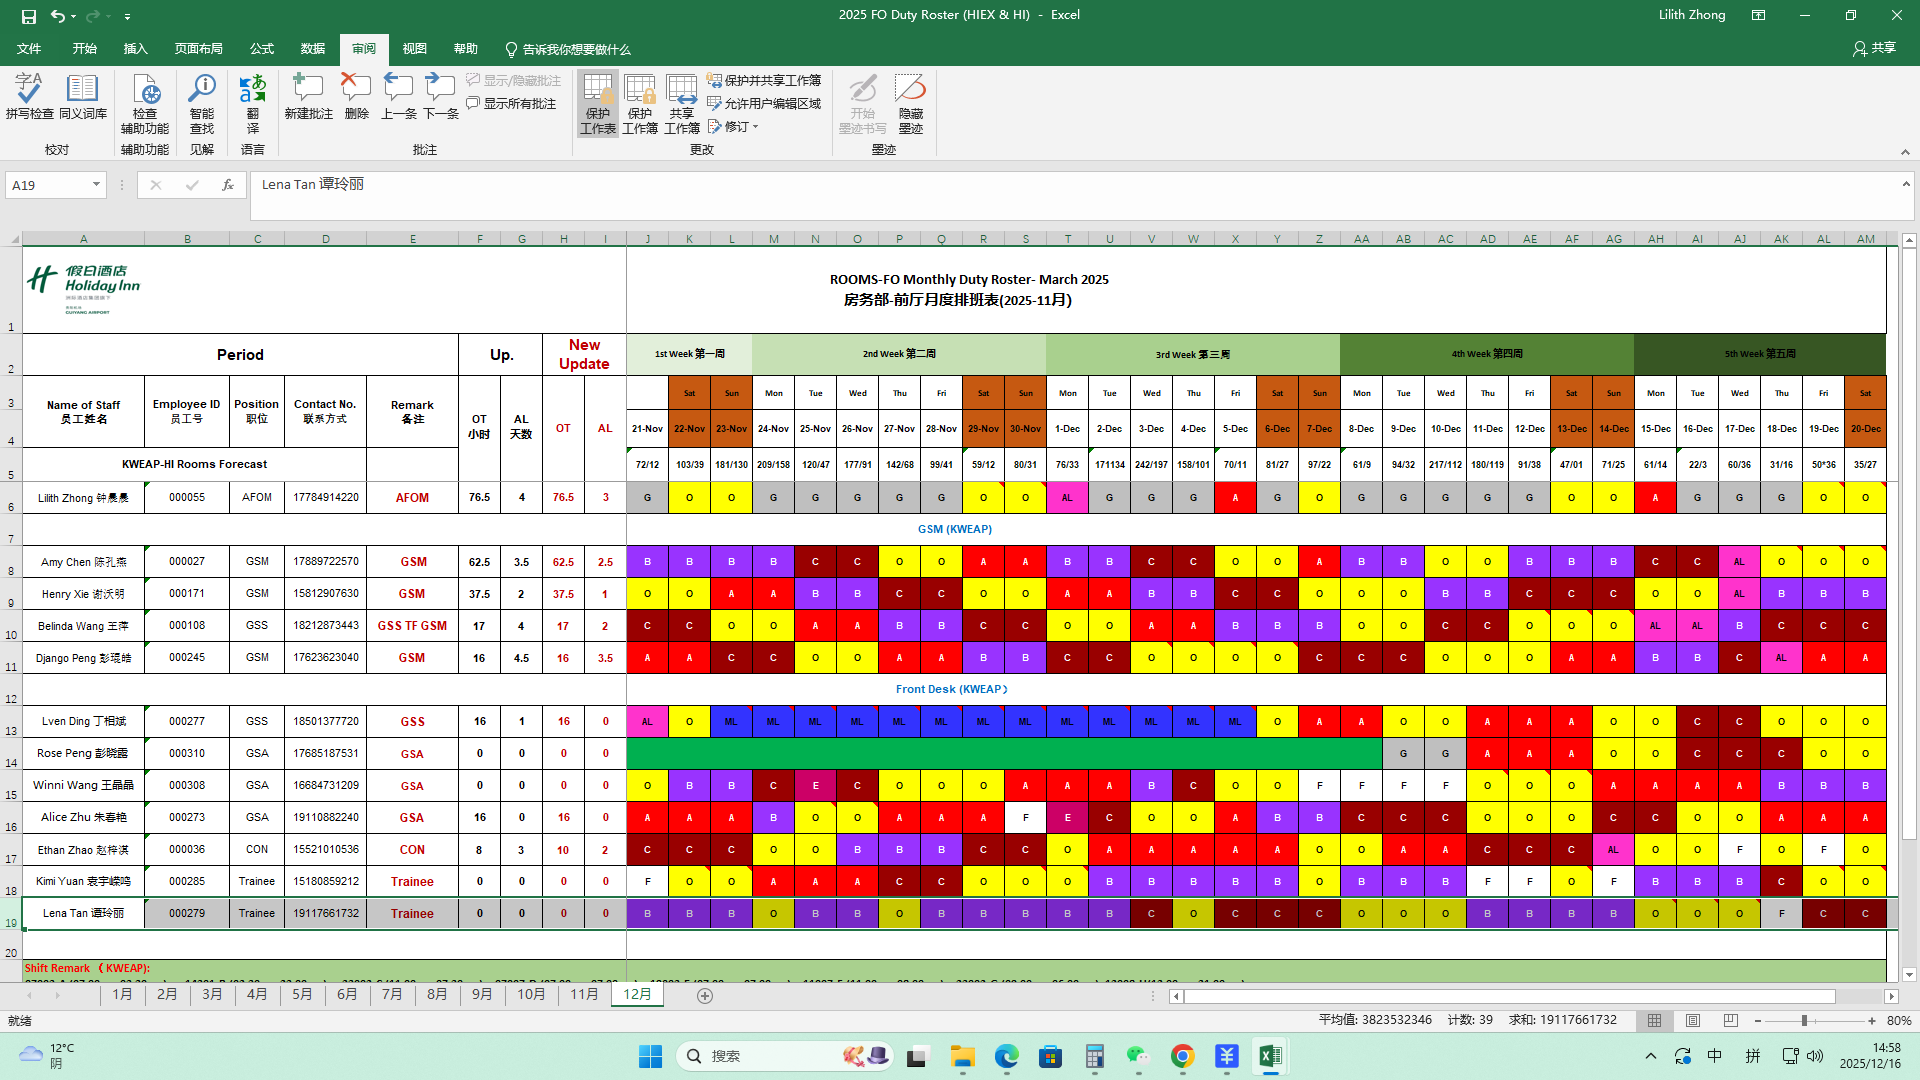Switch to Page Break Preview
This screenshot has width=1920, height=1080.
(1731, 1021)
